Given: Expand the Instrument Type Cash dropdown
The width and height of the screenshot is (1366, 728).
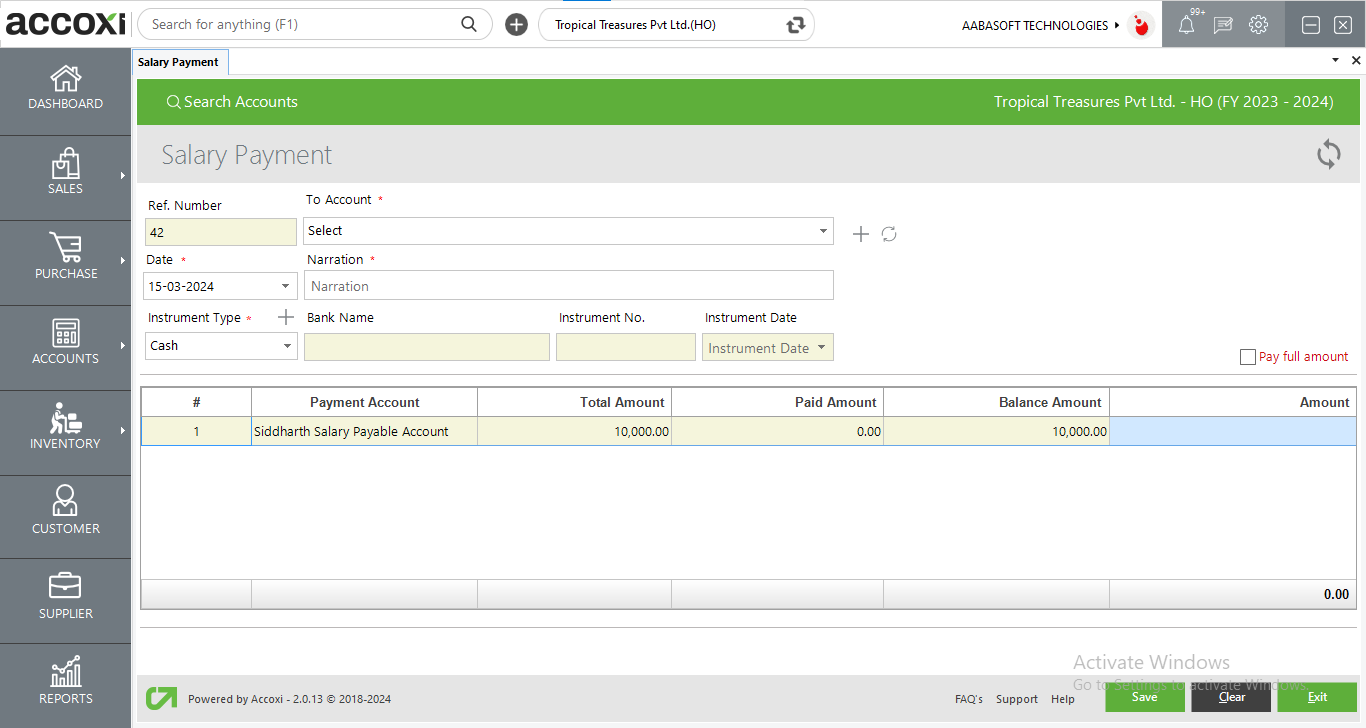Looking at the screenshot, I should 287,346.
